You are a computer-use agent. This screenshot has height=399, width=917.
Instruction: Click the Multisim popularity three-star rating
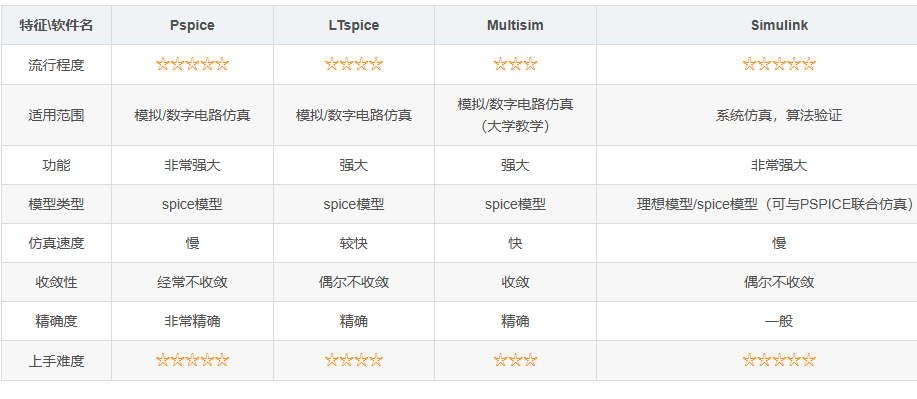[515, 64]
